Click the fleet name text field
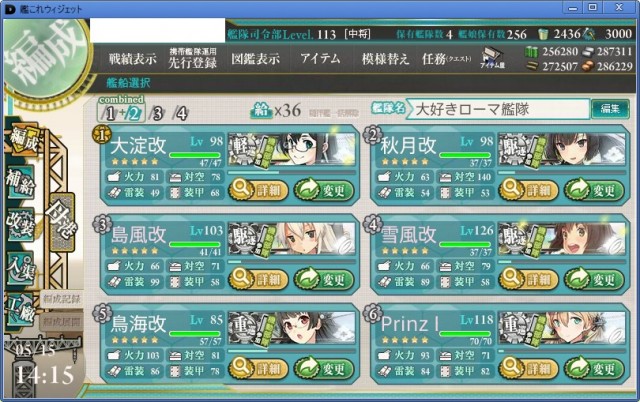The height and width of the screenshot is (402, 640). pyautogui.click(x=499, y=109)
